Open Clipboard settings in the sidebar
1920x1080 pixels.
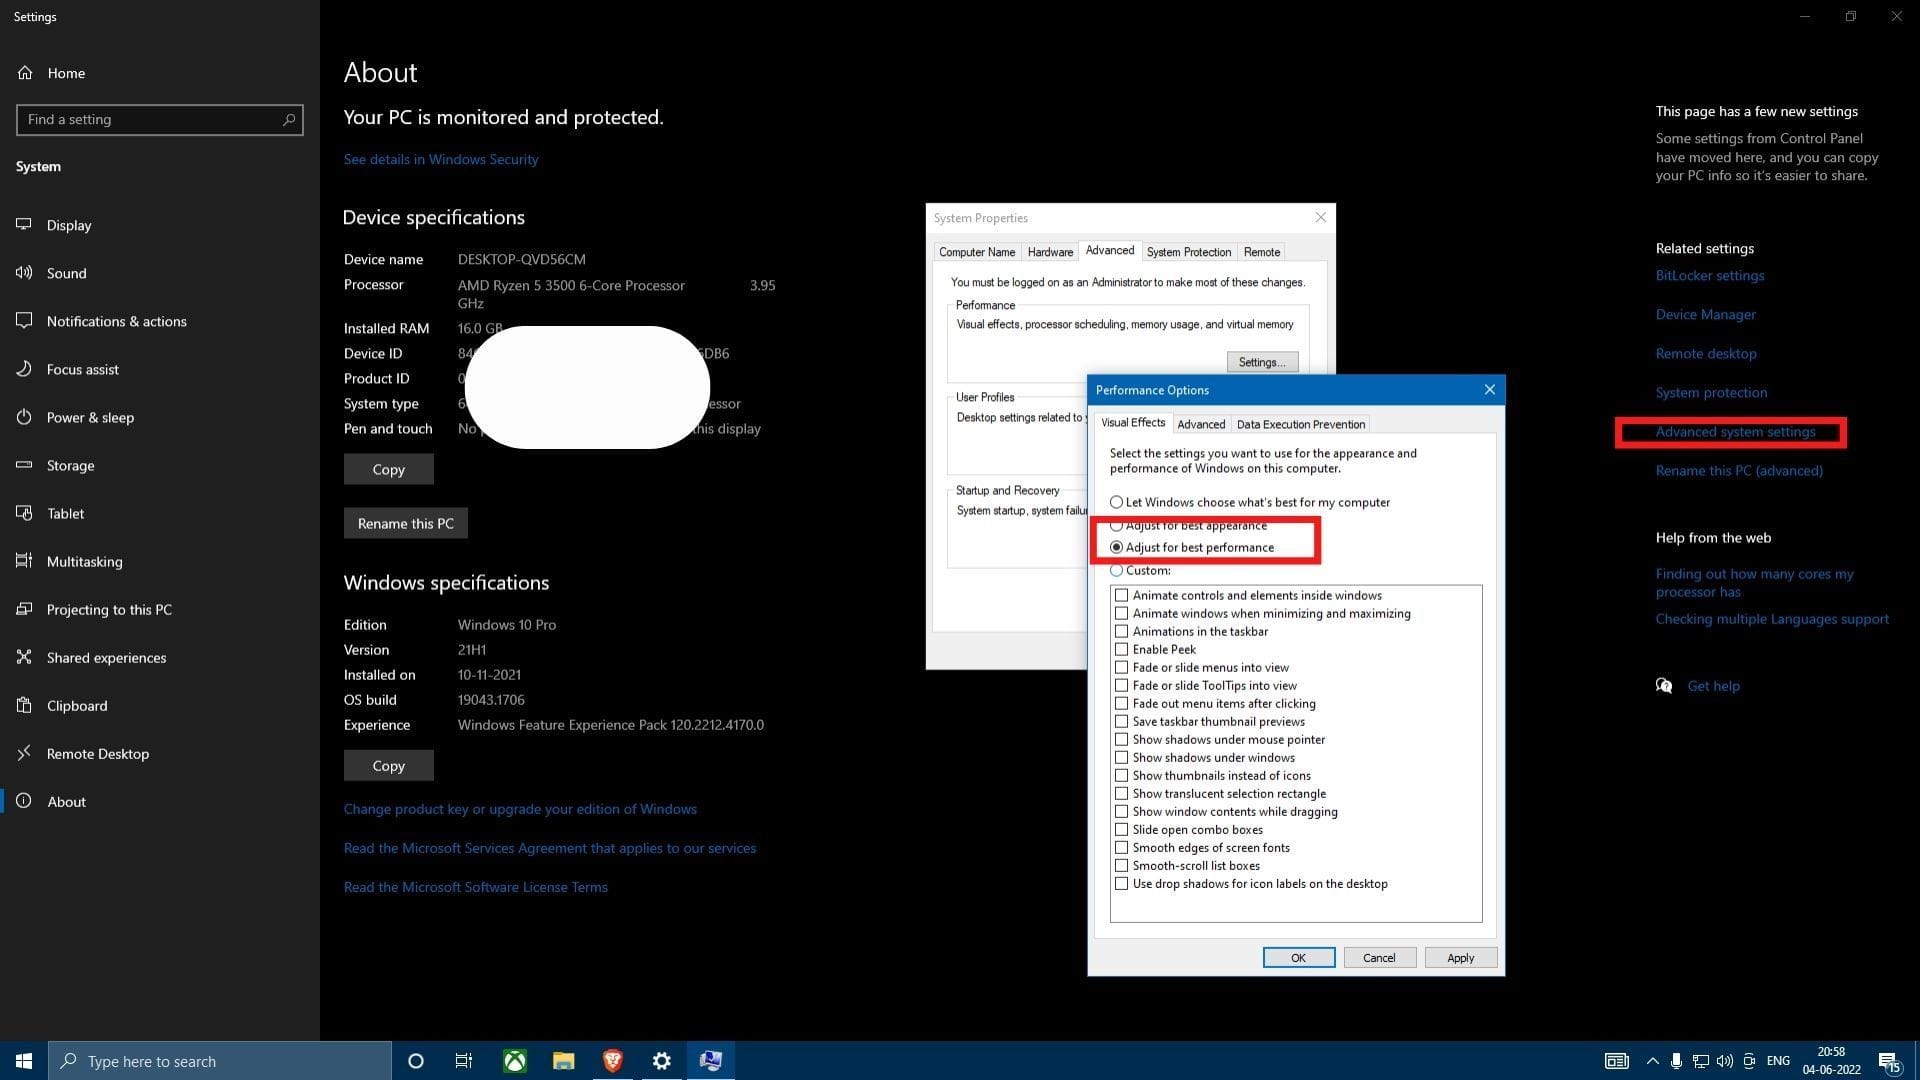76,705
